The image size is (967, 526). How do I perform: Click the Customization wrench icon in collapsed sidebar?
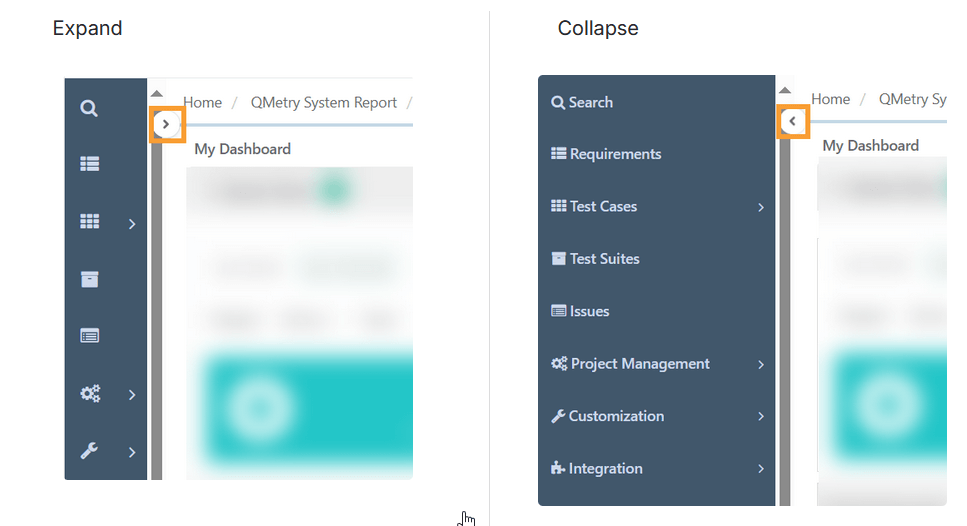coord(89,451)
